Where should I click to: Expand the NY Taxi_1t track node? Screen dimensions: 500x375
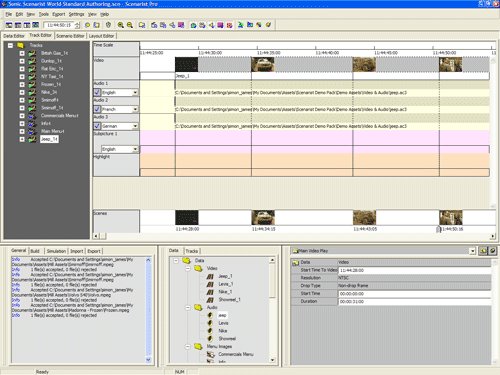coord(22,77)
